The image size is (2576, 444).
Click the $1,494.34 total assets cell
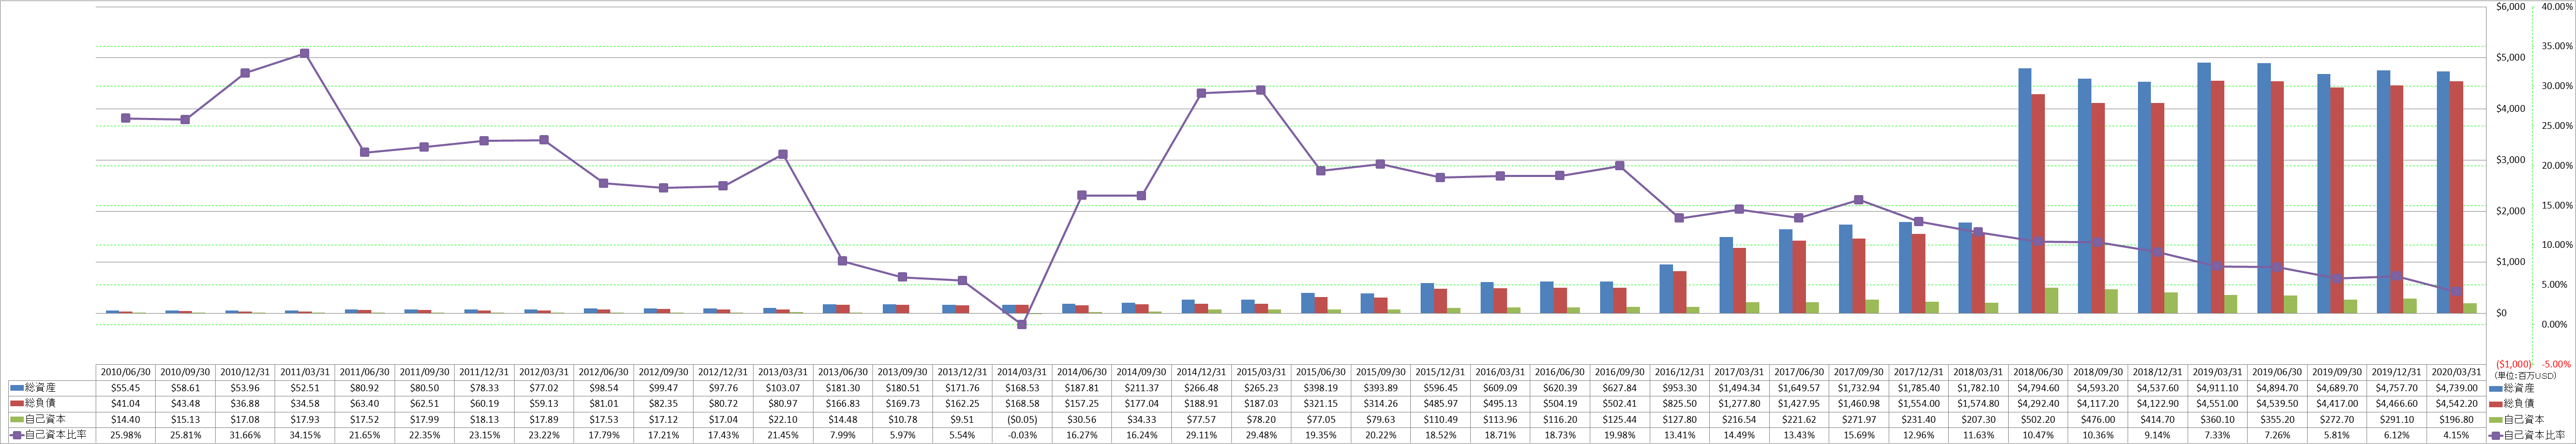tap(1738, 387)
